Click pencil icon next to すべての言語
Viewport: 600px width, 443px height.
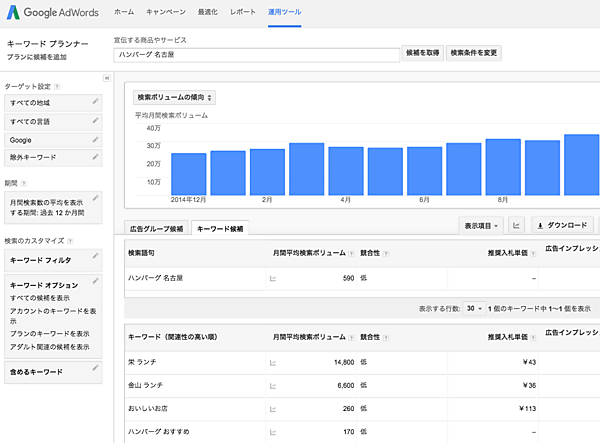(95, 121)
